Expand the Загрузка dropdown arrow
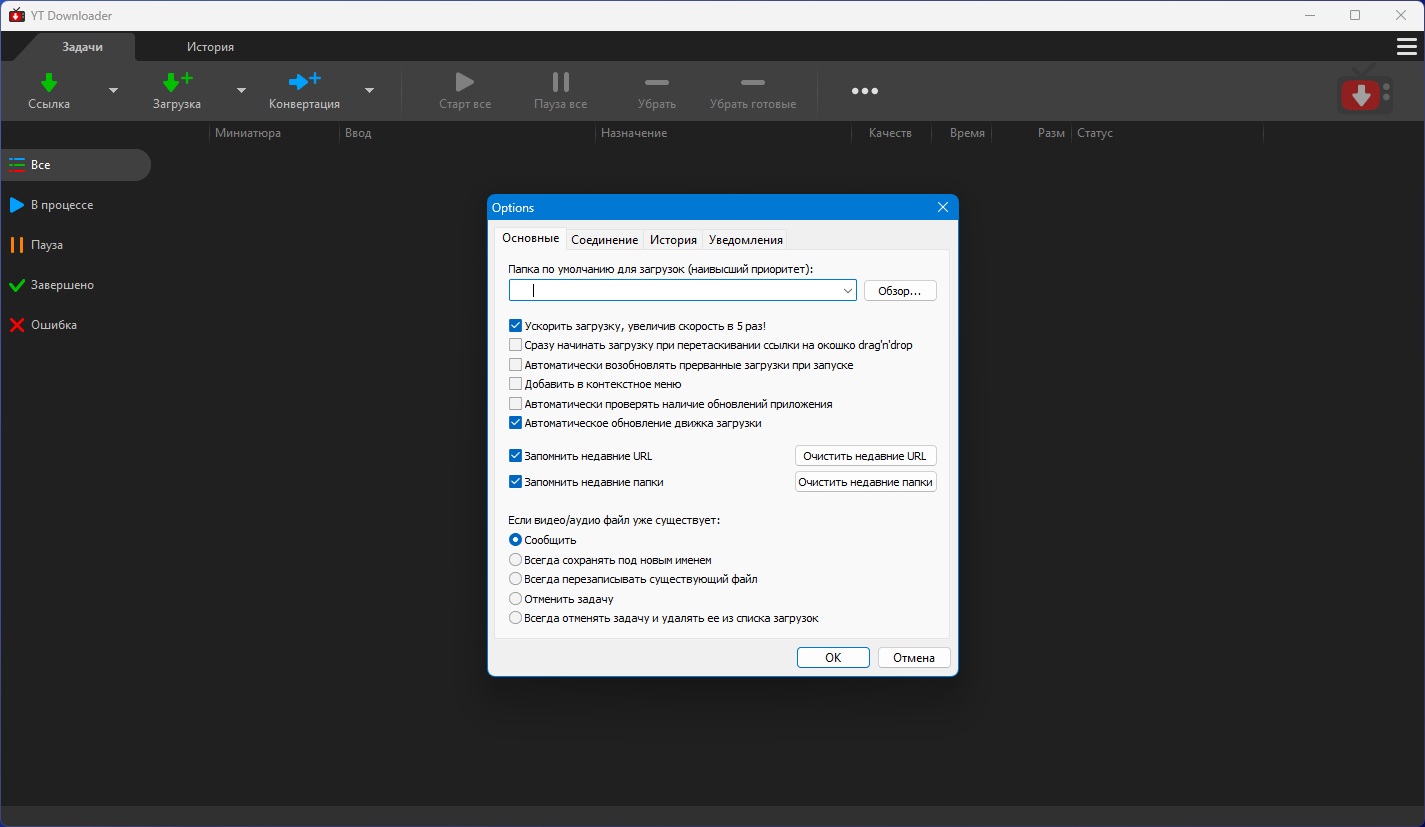This screenshot has height=827, width=1425. 241,90
